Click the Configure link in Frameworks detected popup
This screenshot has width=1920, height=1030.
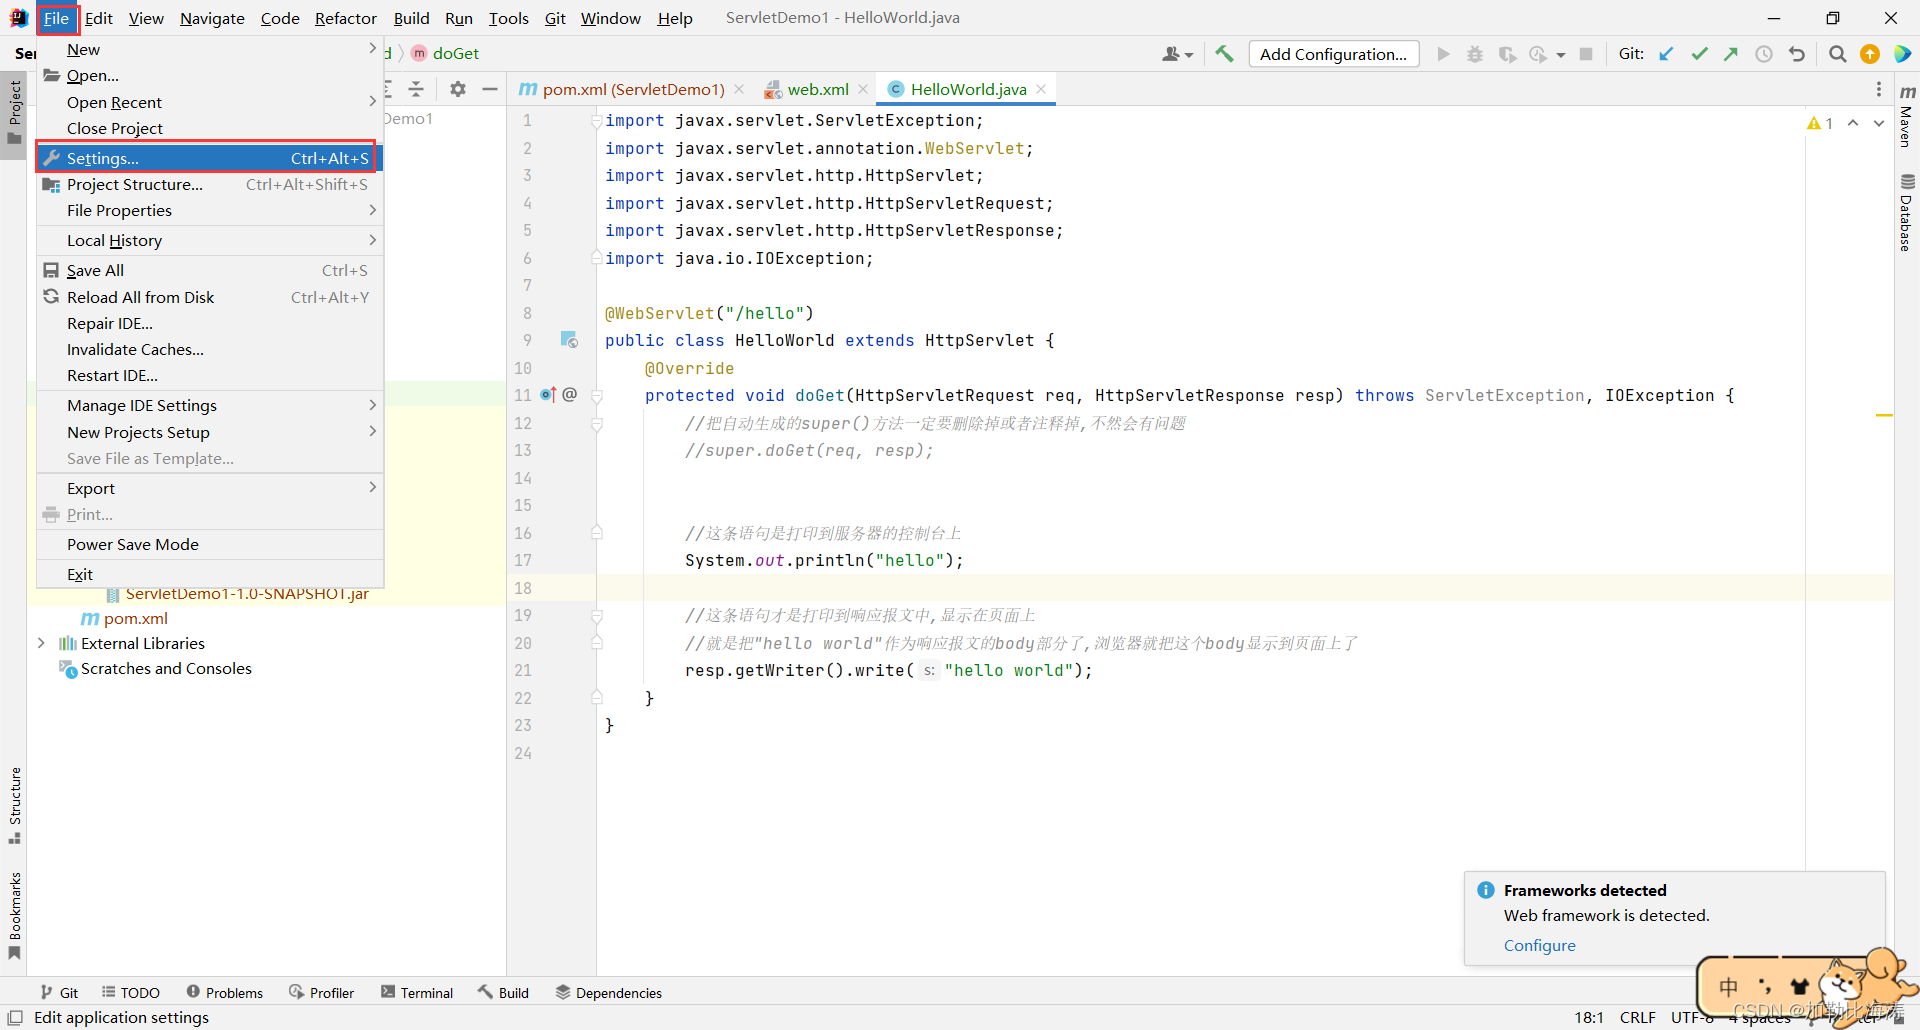coord(1539,945)
